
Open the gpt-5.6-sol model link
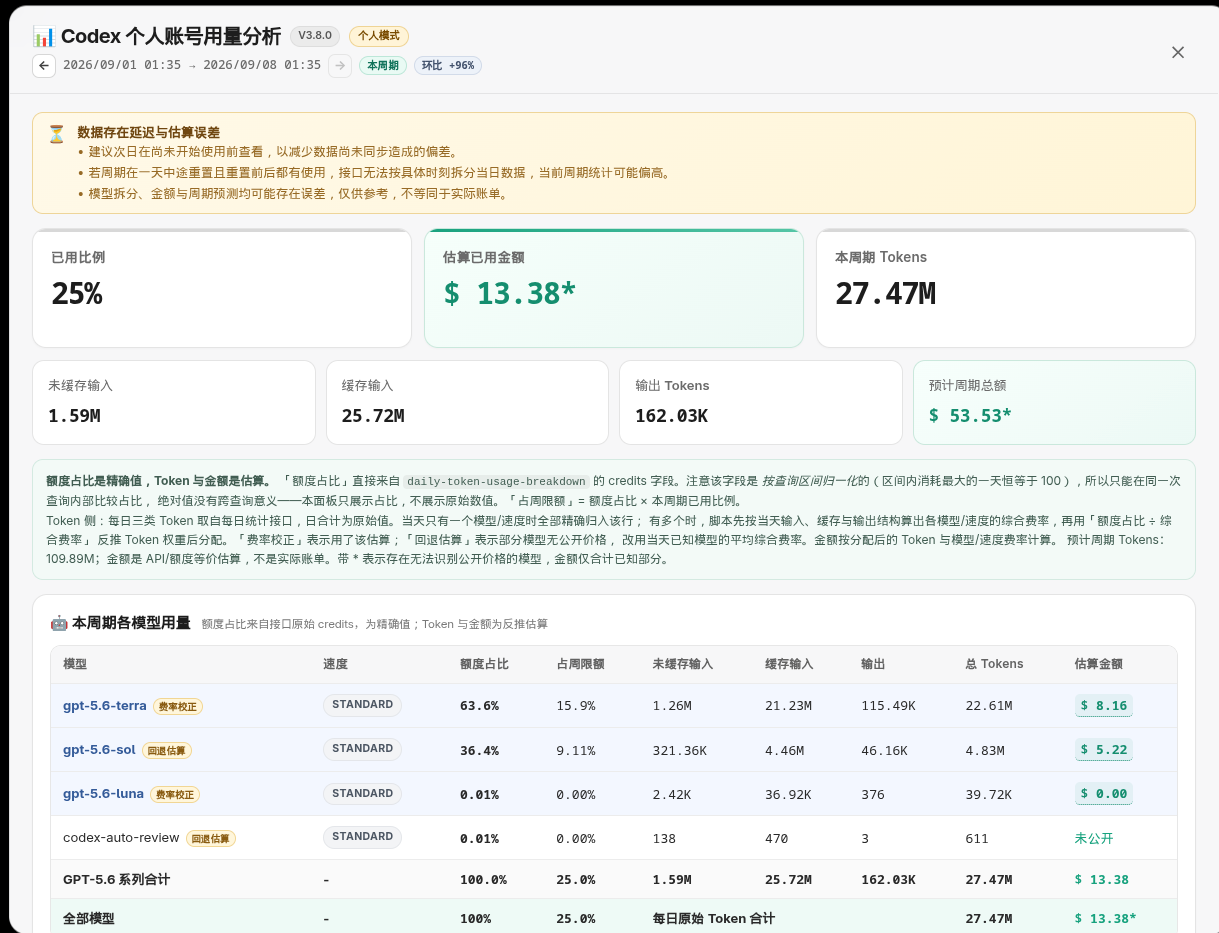(x=99, y=750)
